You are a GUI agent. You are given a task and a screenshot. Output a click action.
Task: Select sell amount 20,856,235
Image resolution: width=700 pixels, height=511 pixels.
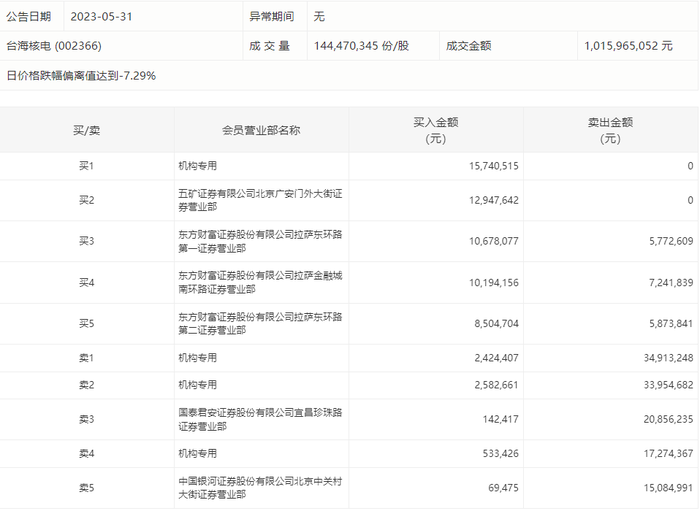[x=668, y=420]
